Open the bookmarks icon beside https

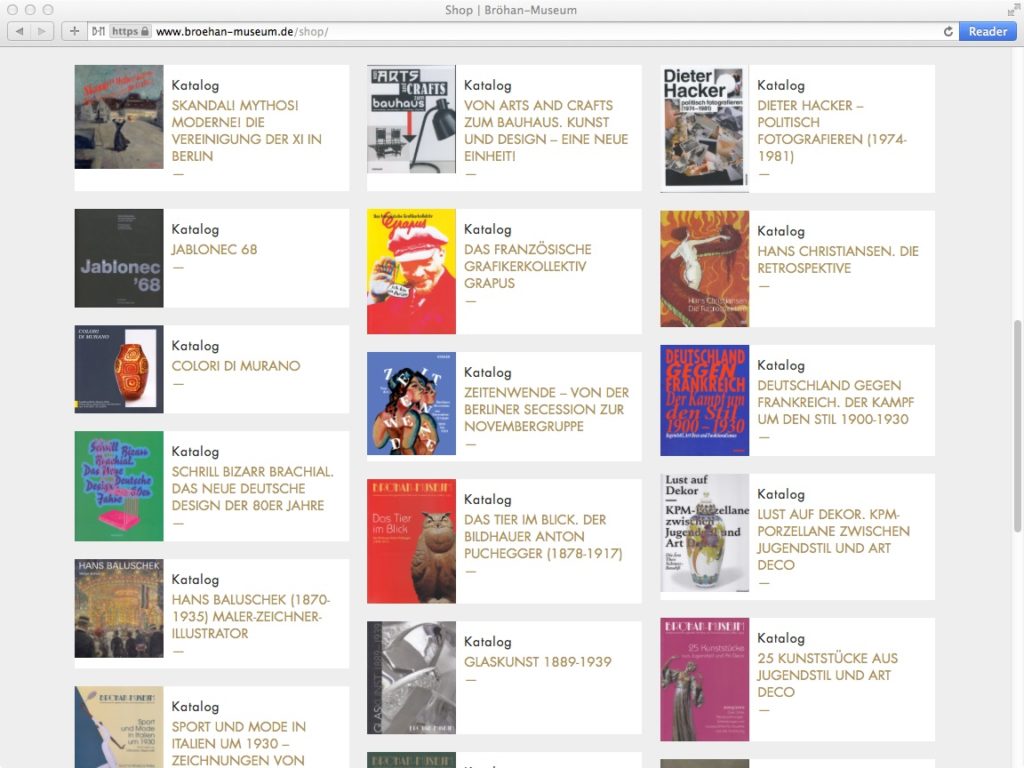tap(98, 31)
